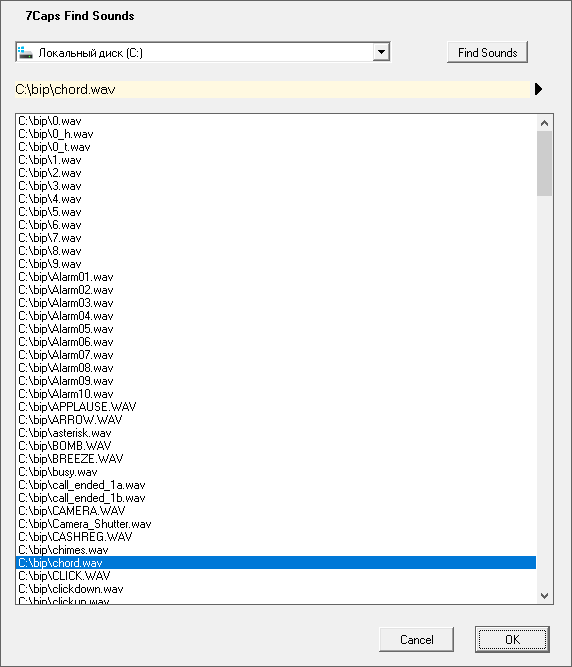Click the scrollbar down arrow
The image size is (572, 667).
(x=544, y=596)
